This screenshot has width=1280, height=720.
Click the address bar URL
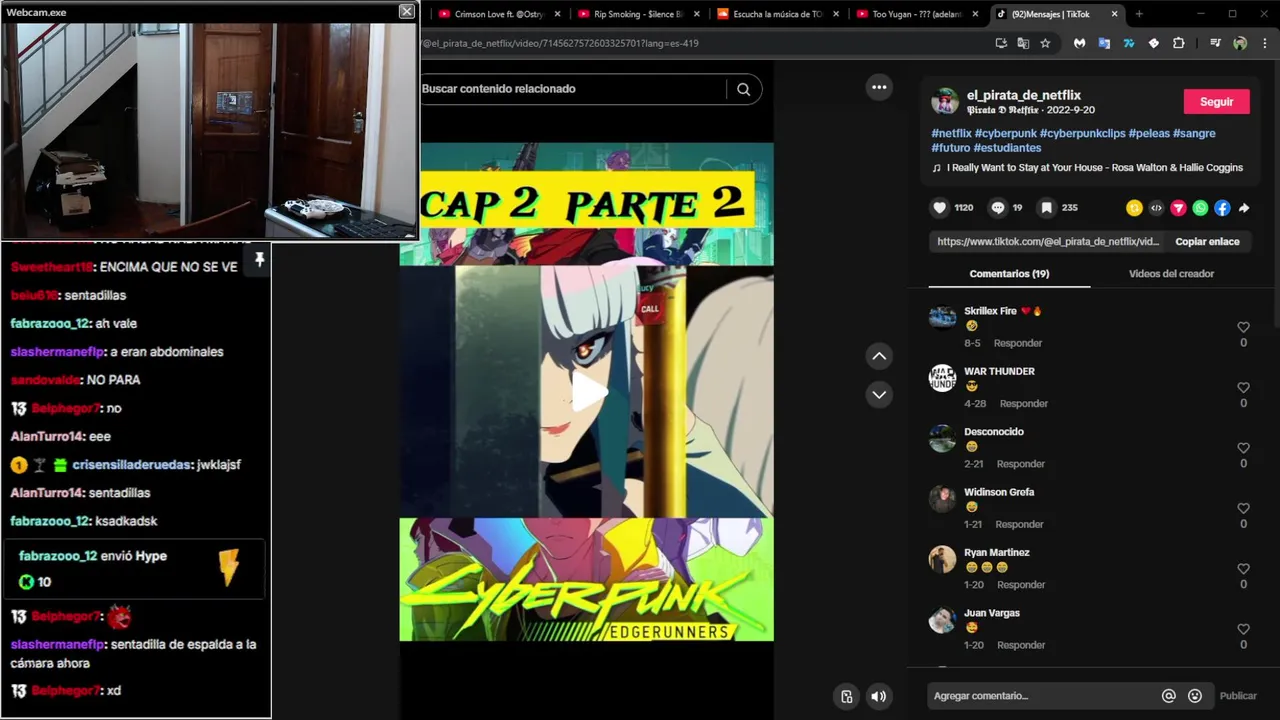click(x=560, y=43)
